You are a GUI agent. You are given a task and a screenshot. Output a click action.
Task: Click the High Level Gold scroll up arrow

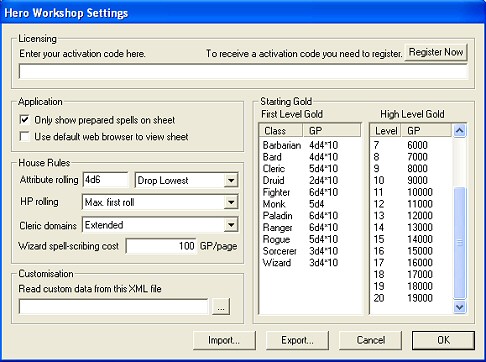coord(460,131)
